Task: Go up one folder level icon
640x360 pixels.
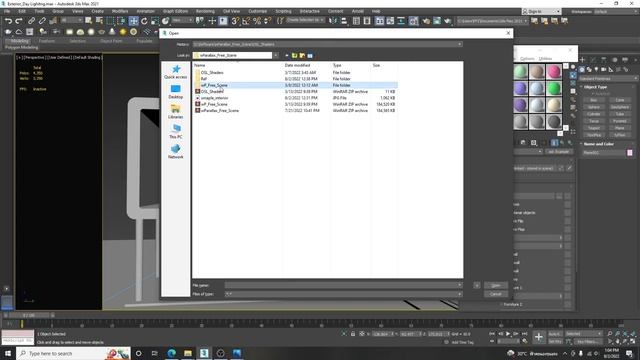Action: pos(294,55)
